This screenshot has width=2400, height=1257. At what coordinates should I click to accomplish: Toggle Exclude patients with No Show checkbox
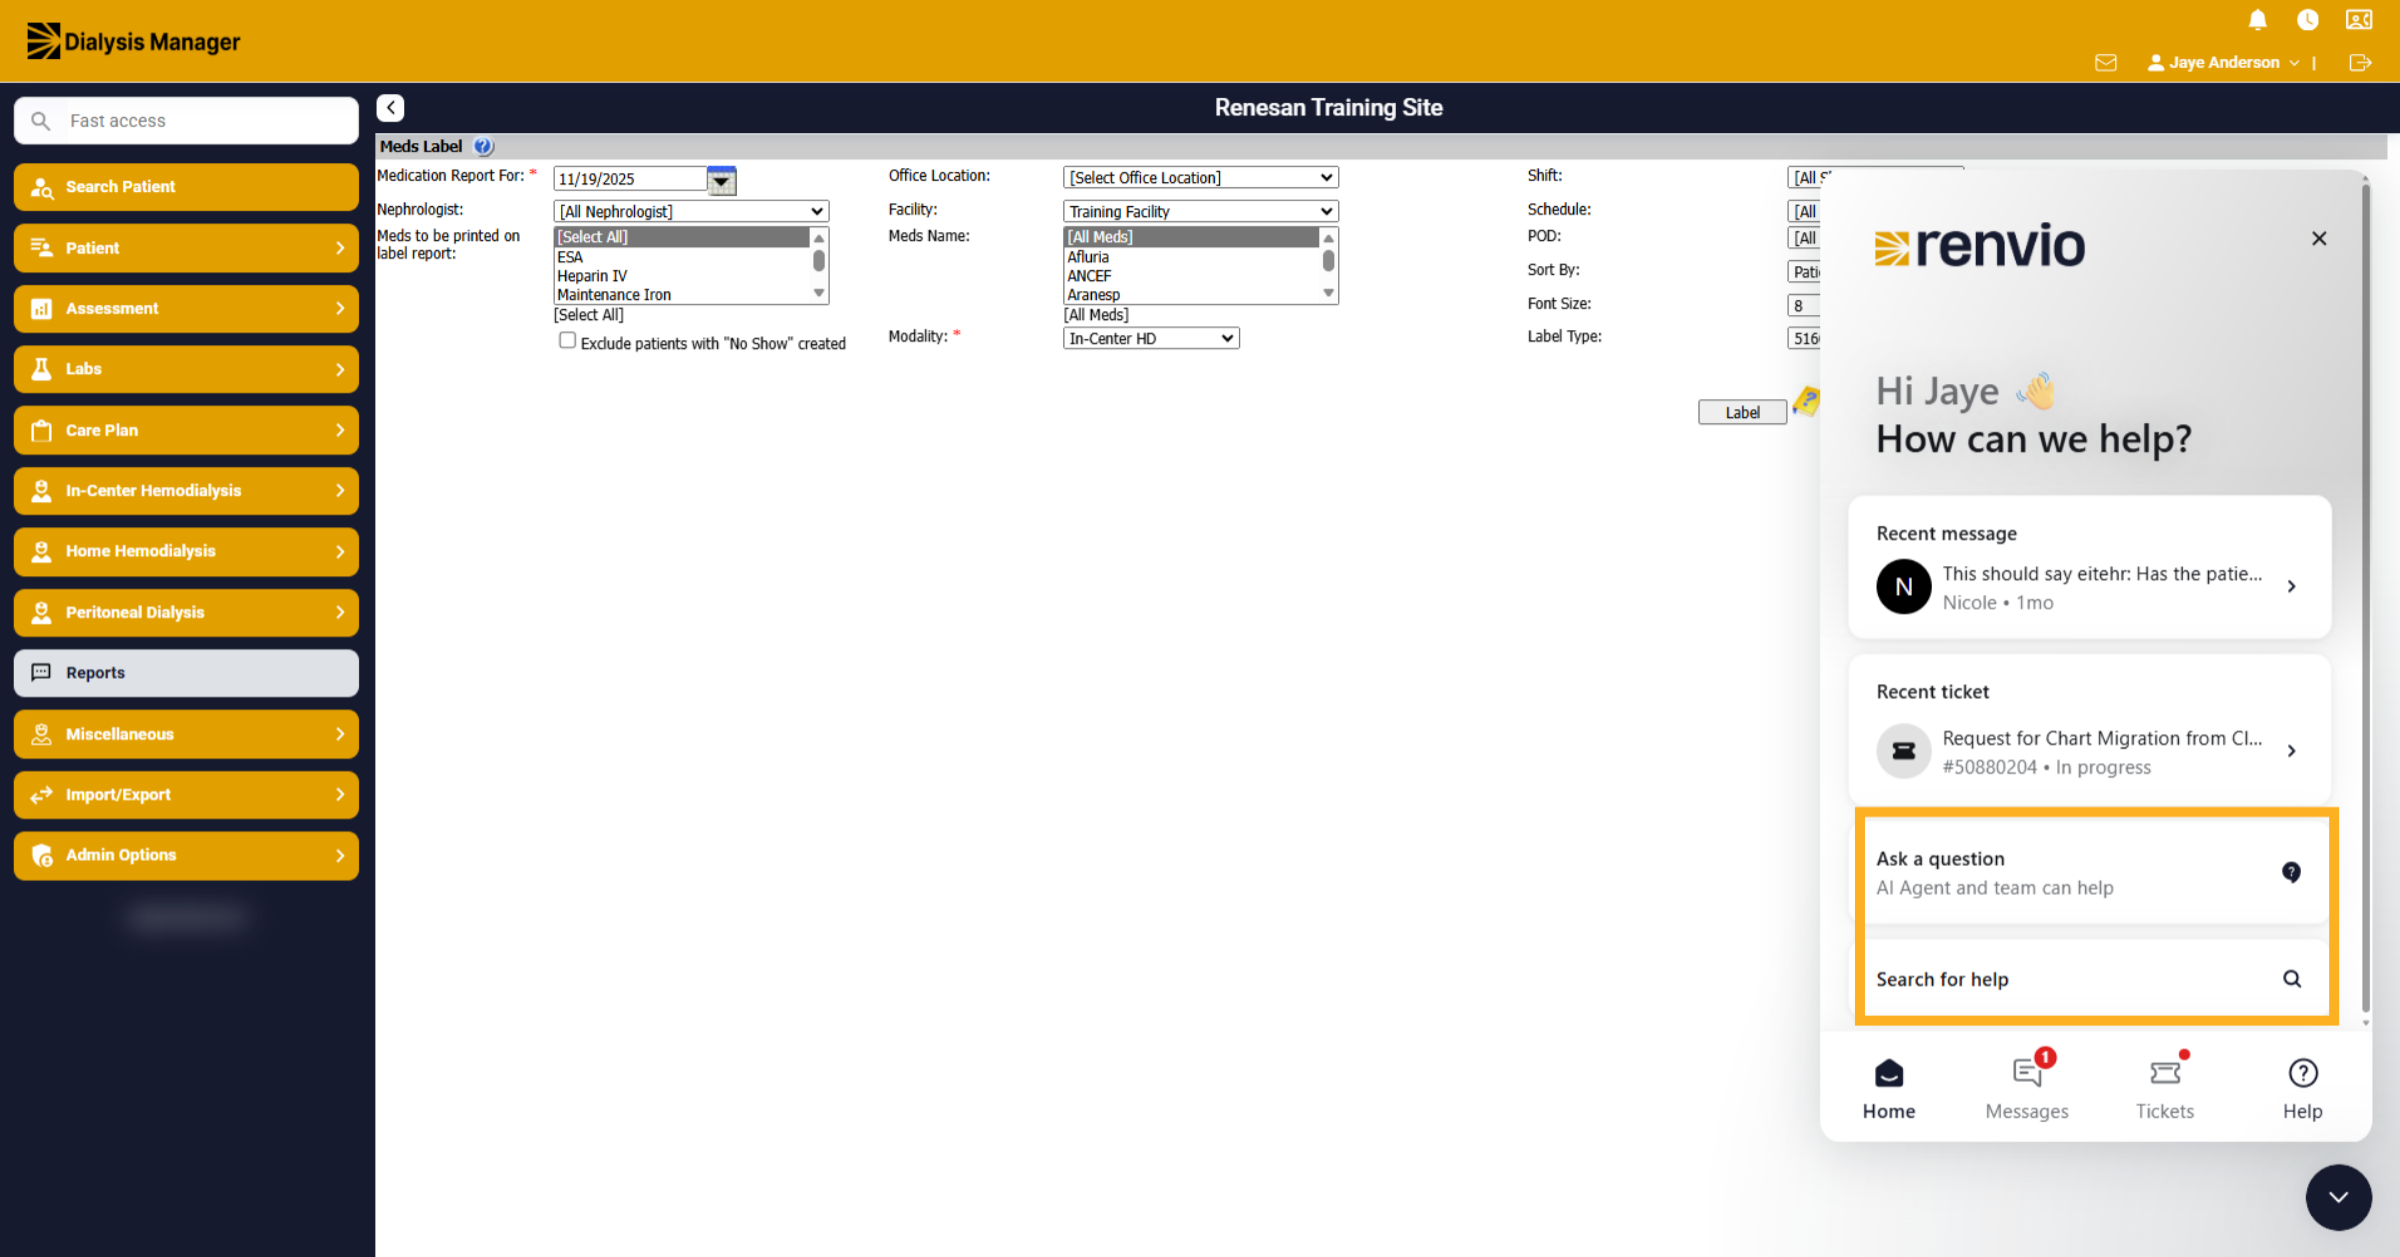(x=567, y=341)
